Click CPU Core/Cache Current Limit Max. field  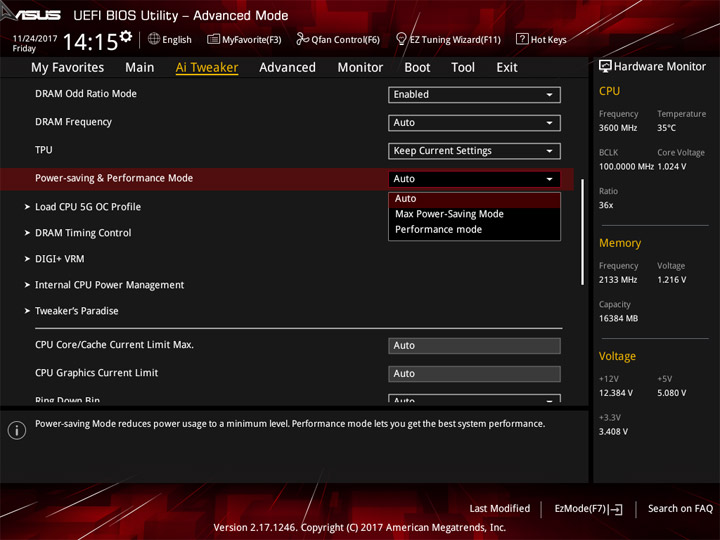pos(474,345)
